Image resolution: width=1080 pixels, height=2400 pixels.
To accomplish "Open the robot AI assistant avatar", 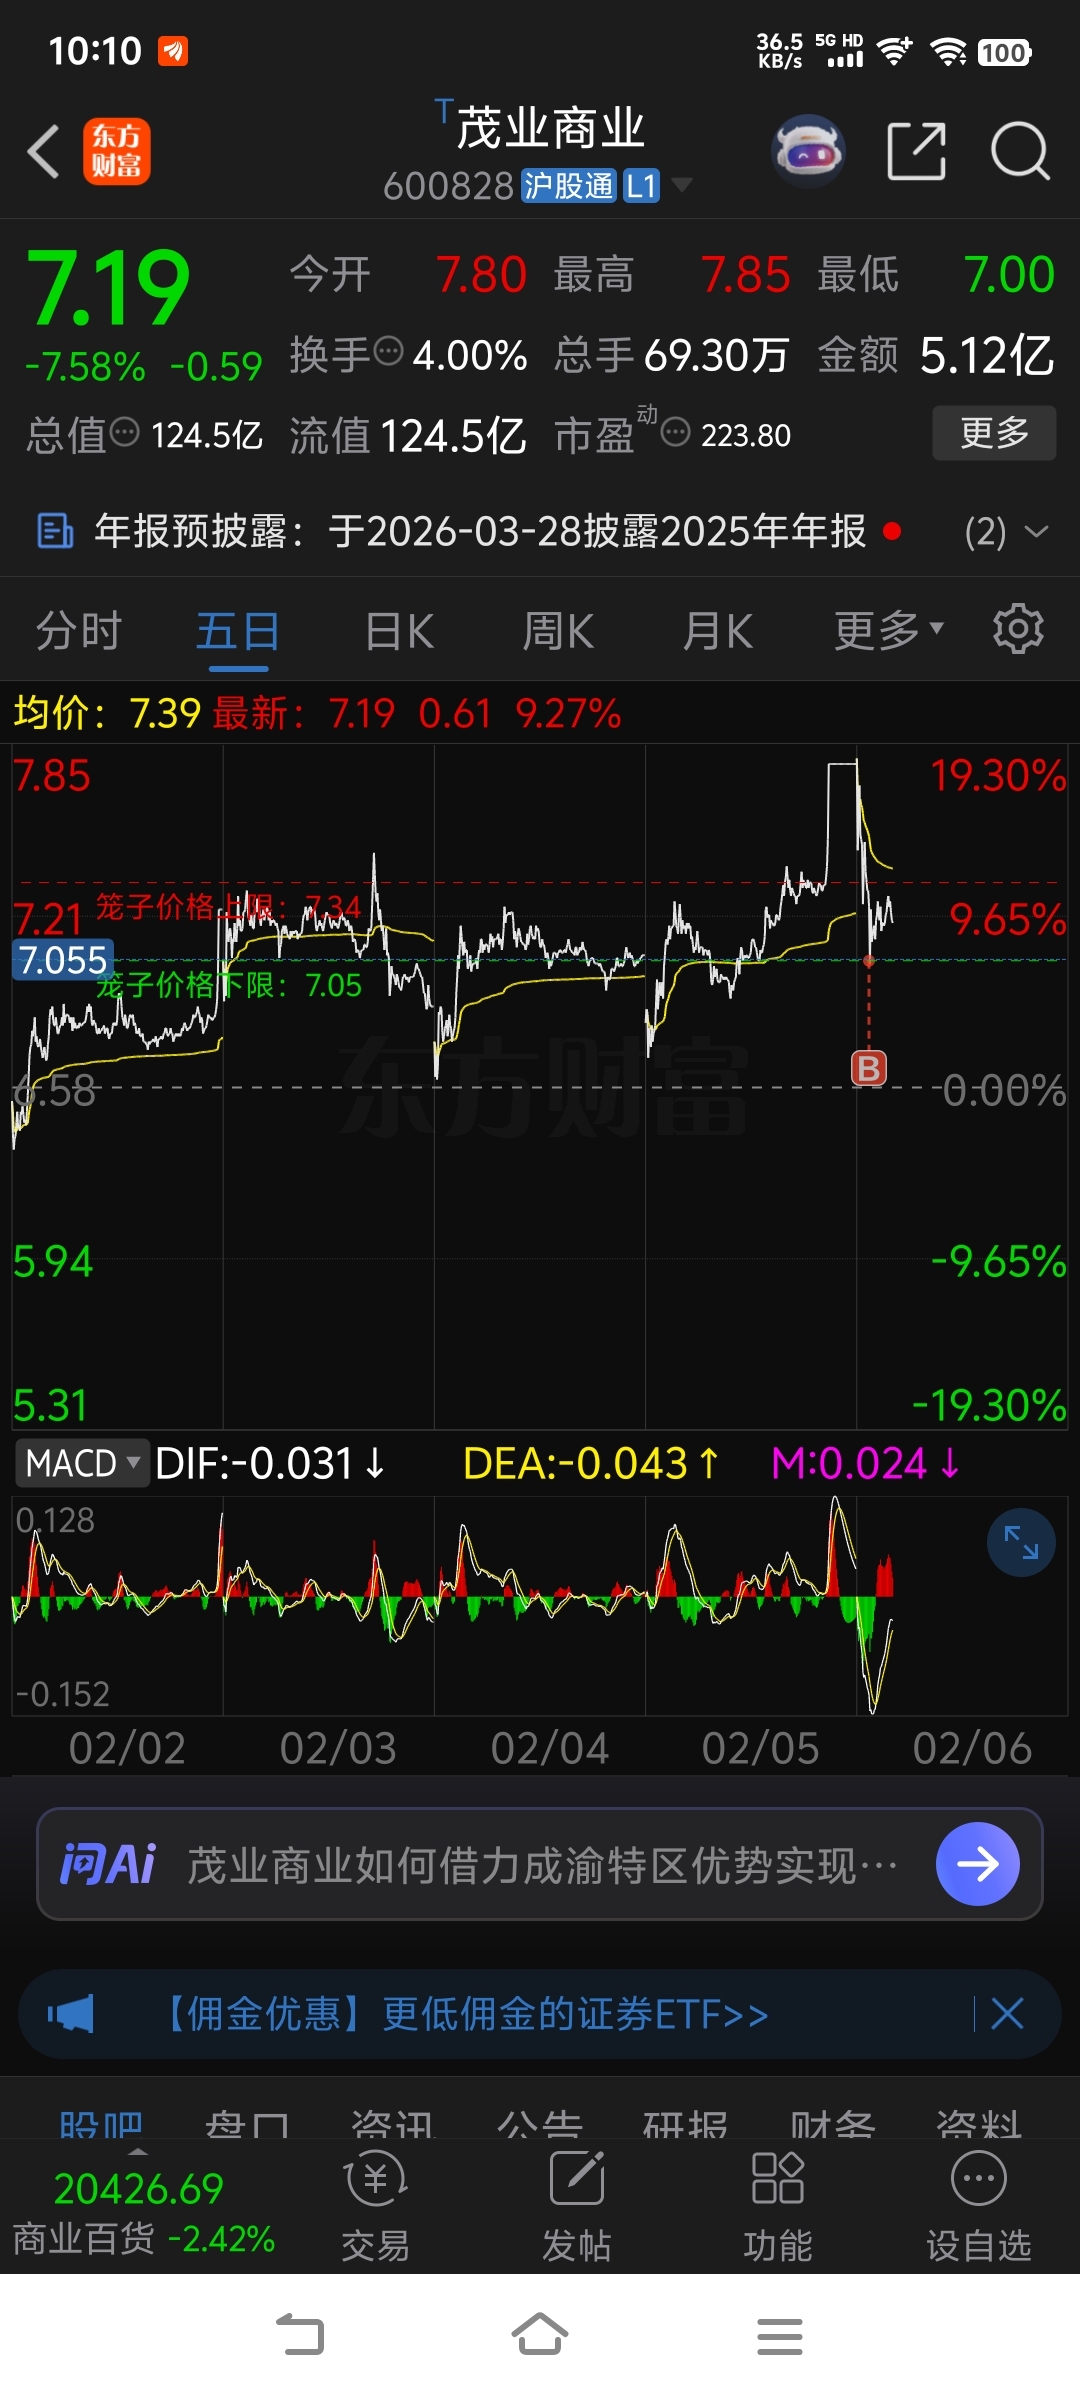I will (x=808, y=152).
